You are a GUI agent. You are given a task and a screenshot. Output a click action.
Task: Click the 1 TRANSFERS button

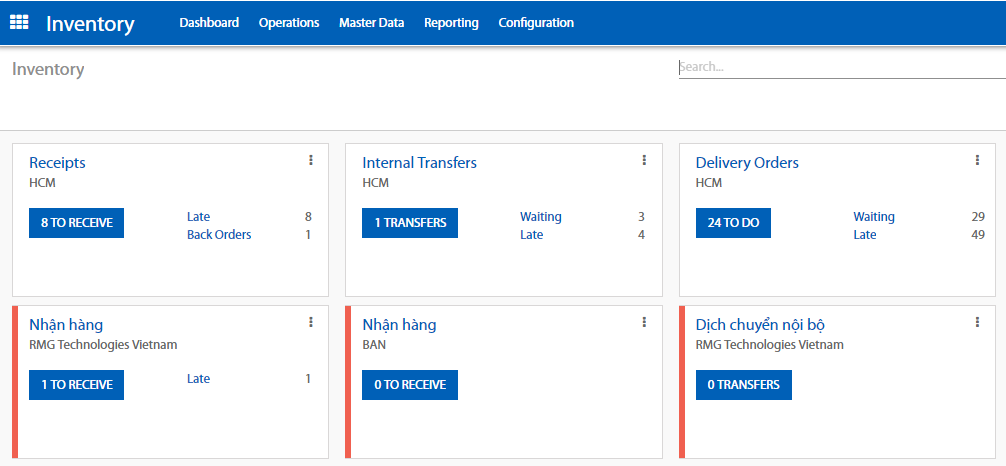point(410,223)
